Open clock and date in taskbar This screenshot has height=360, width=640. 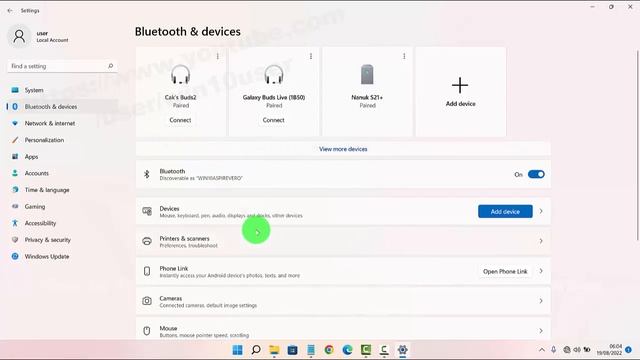[609, 350]
